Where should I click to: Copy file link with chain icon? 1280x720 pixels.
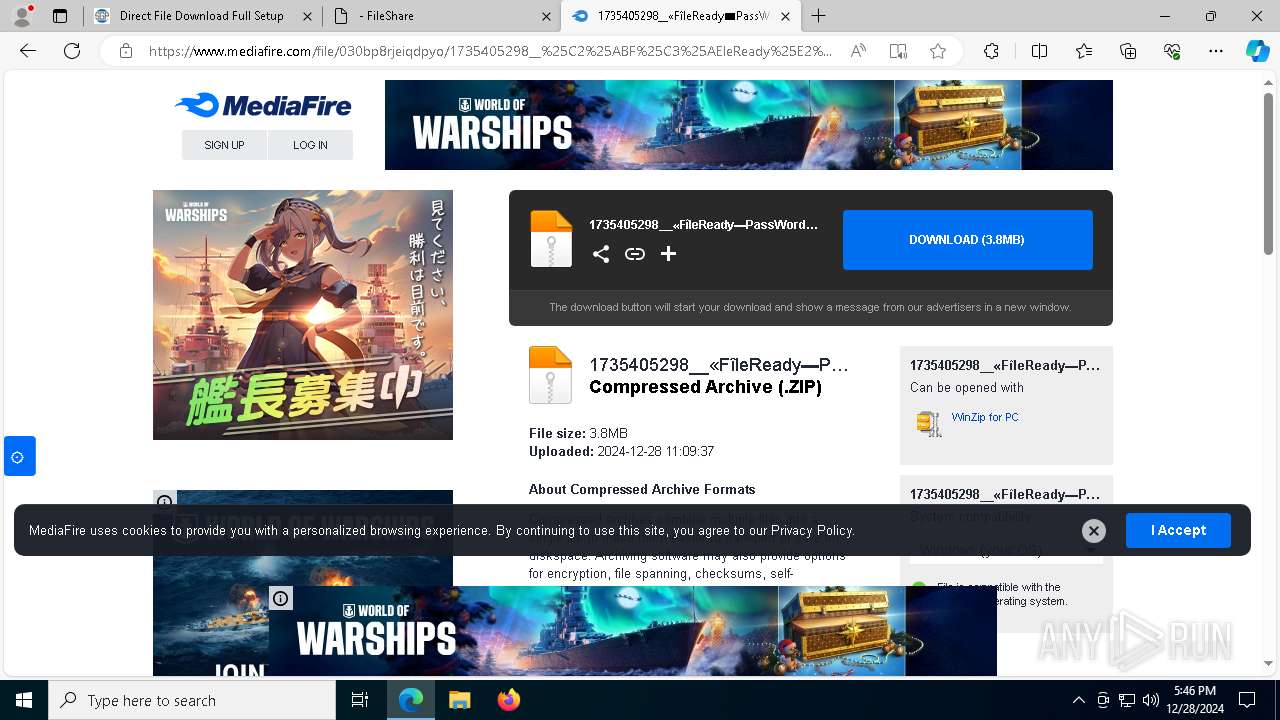pos(634,254)
